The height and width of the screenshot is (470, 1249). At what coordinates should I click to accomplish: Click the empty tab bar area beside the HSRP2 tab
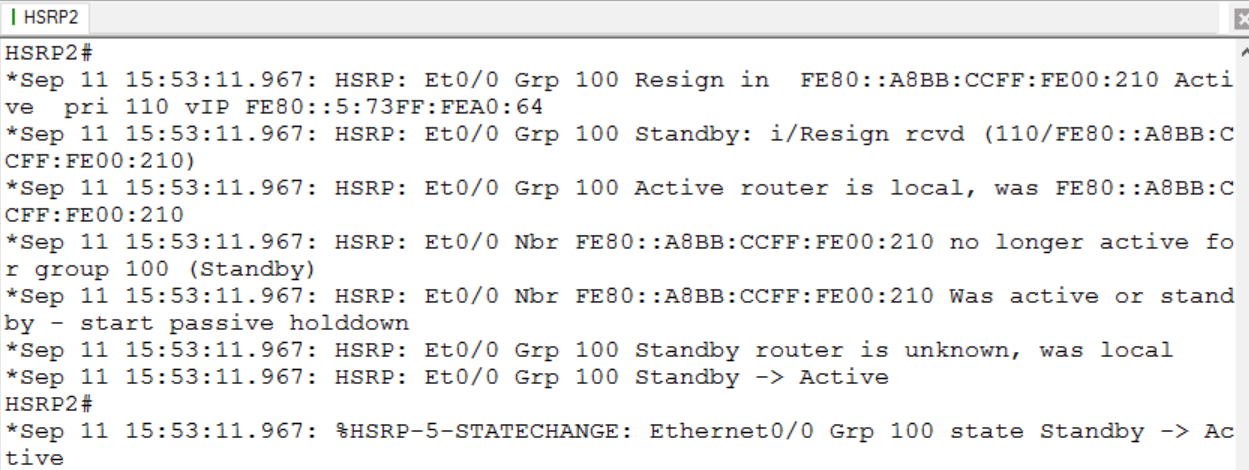coord(660,17)
